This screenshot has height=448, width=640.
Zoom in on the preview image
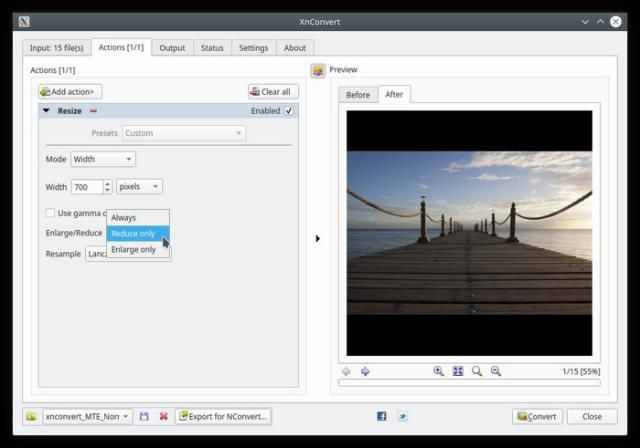(438, 371)
